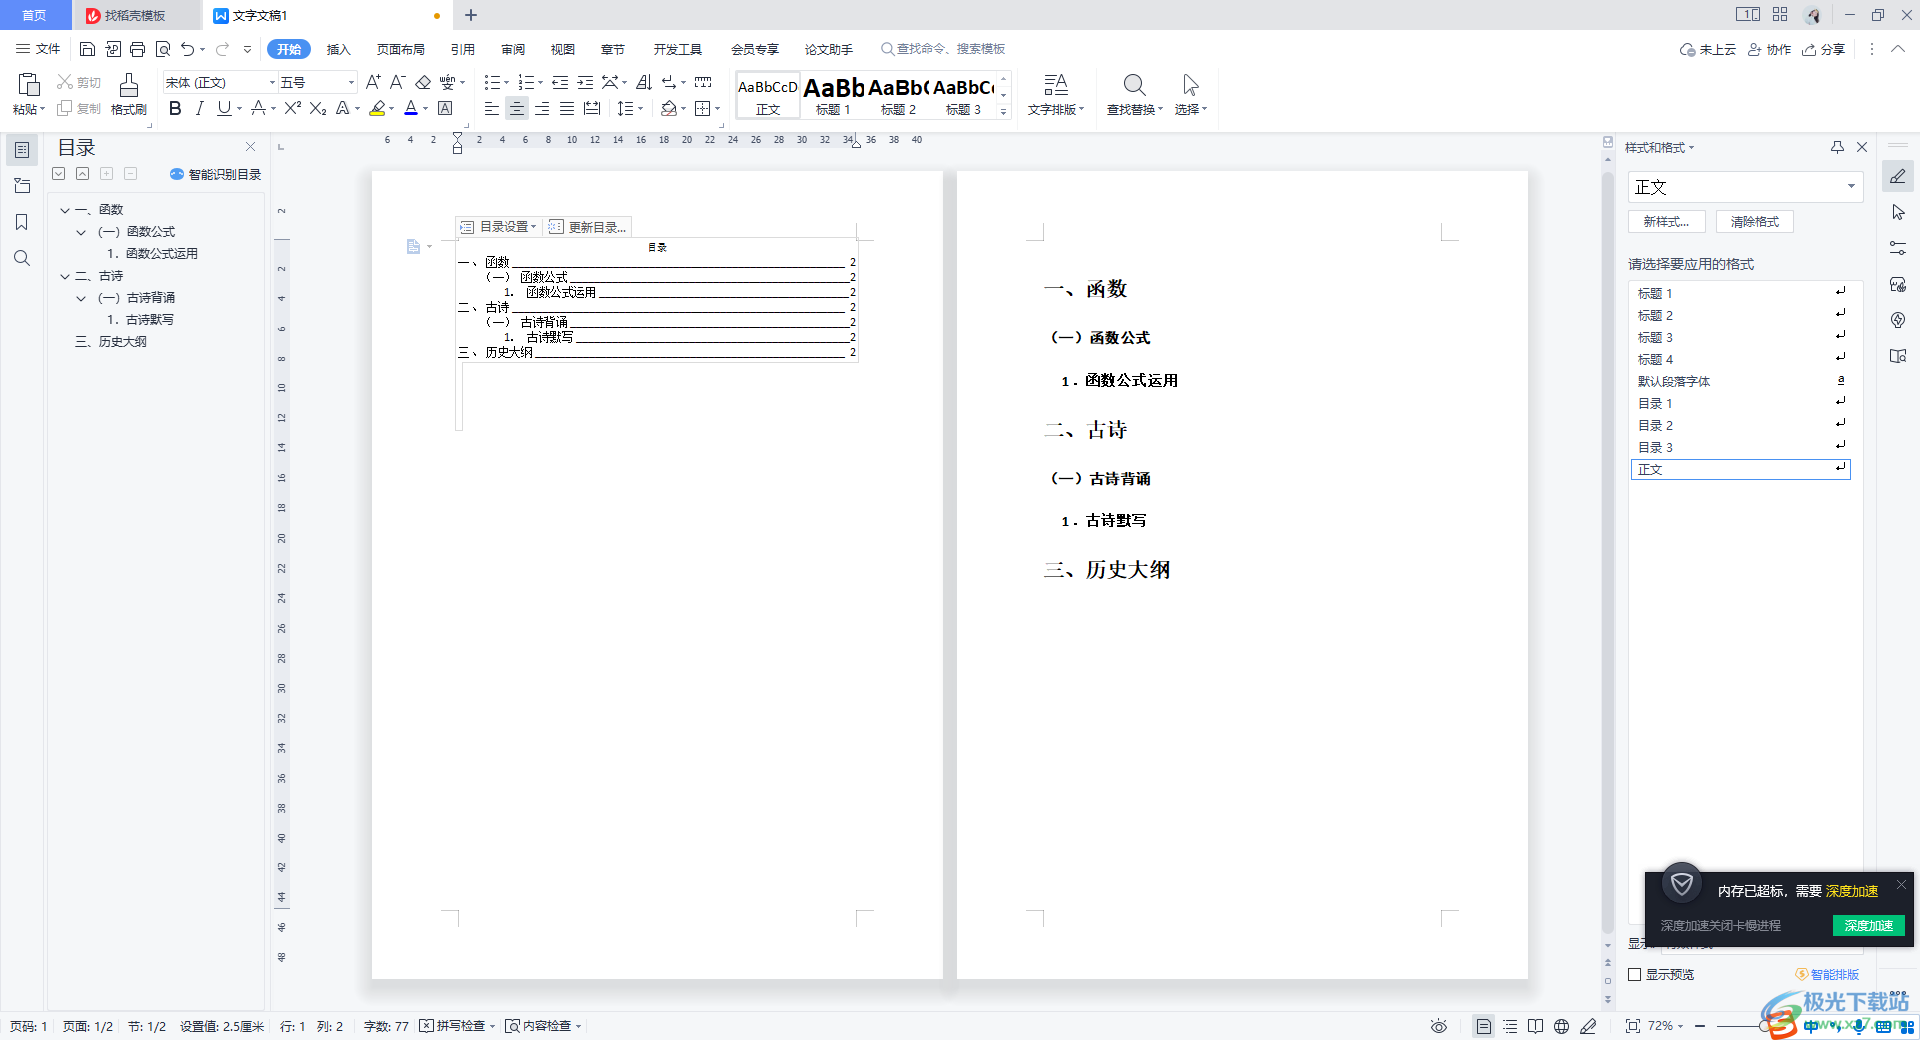This screenshot has height=1040, width=1920.
Task: Open the Bookmark panel in left sidebar
Action: pyautogui.click(x=22, y=222)
